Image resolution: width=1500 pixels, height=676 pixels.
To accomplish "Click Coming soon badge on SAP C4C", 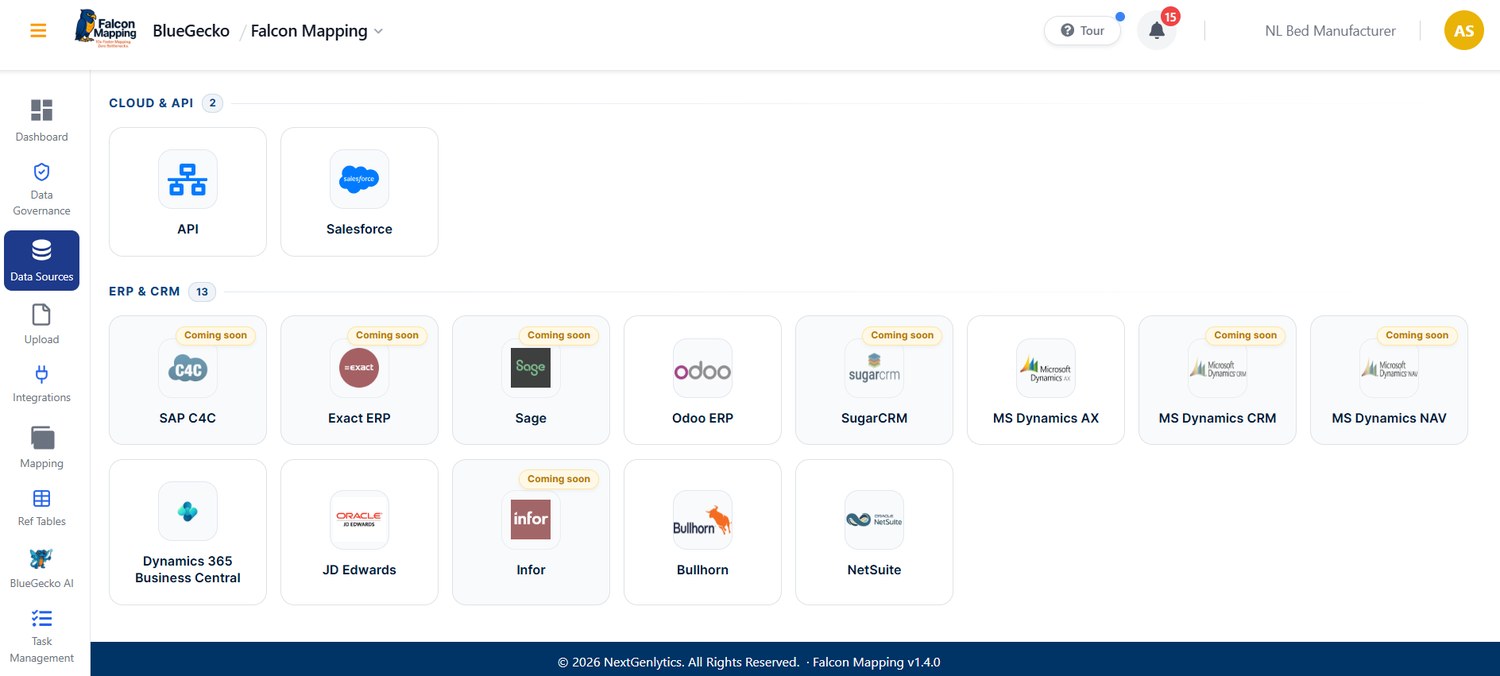I will [216, 335].
